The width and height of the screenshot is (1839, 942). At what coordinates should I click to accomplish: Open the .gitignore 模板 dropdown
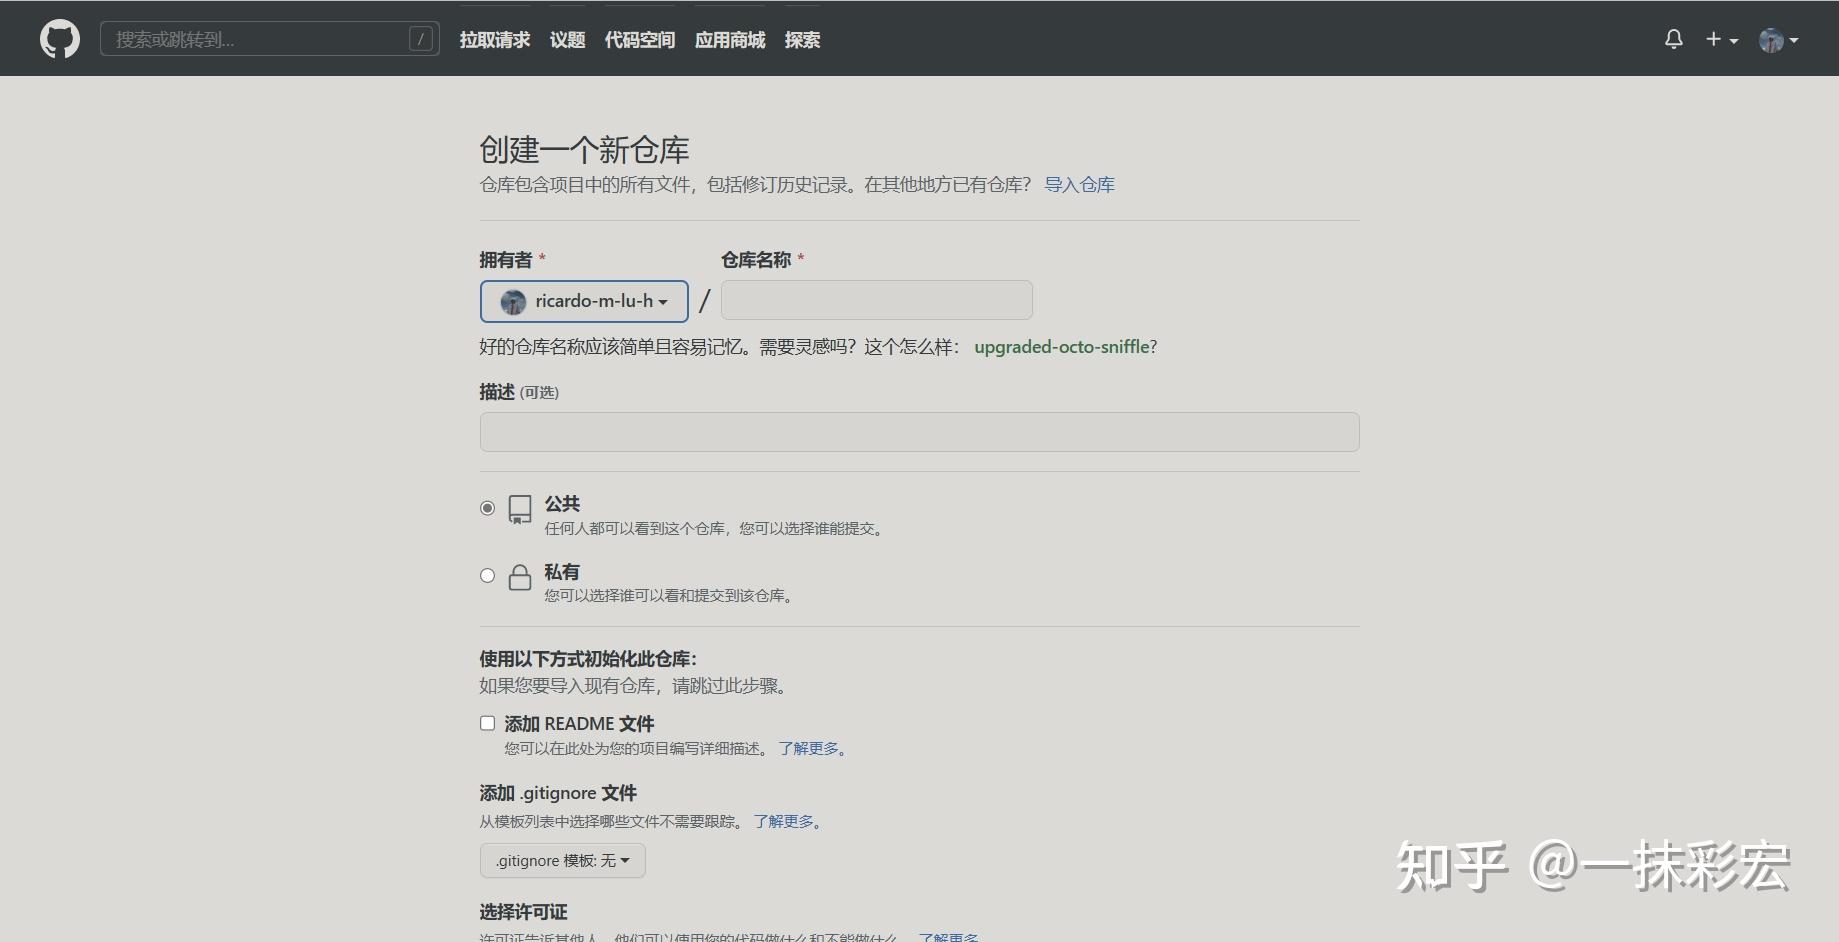562,860
